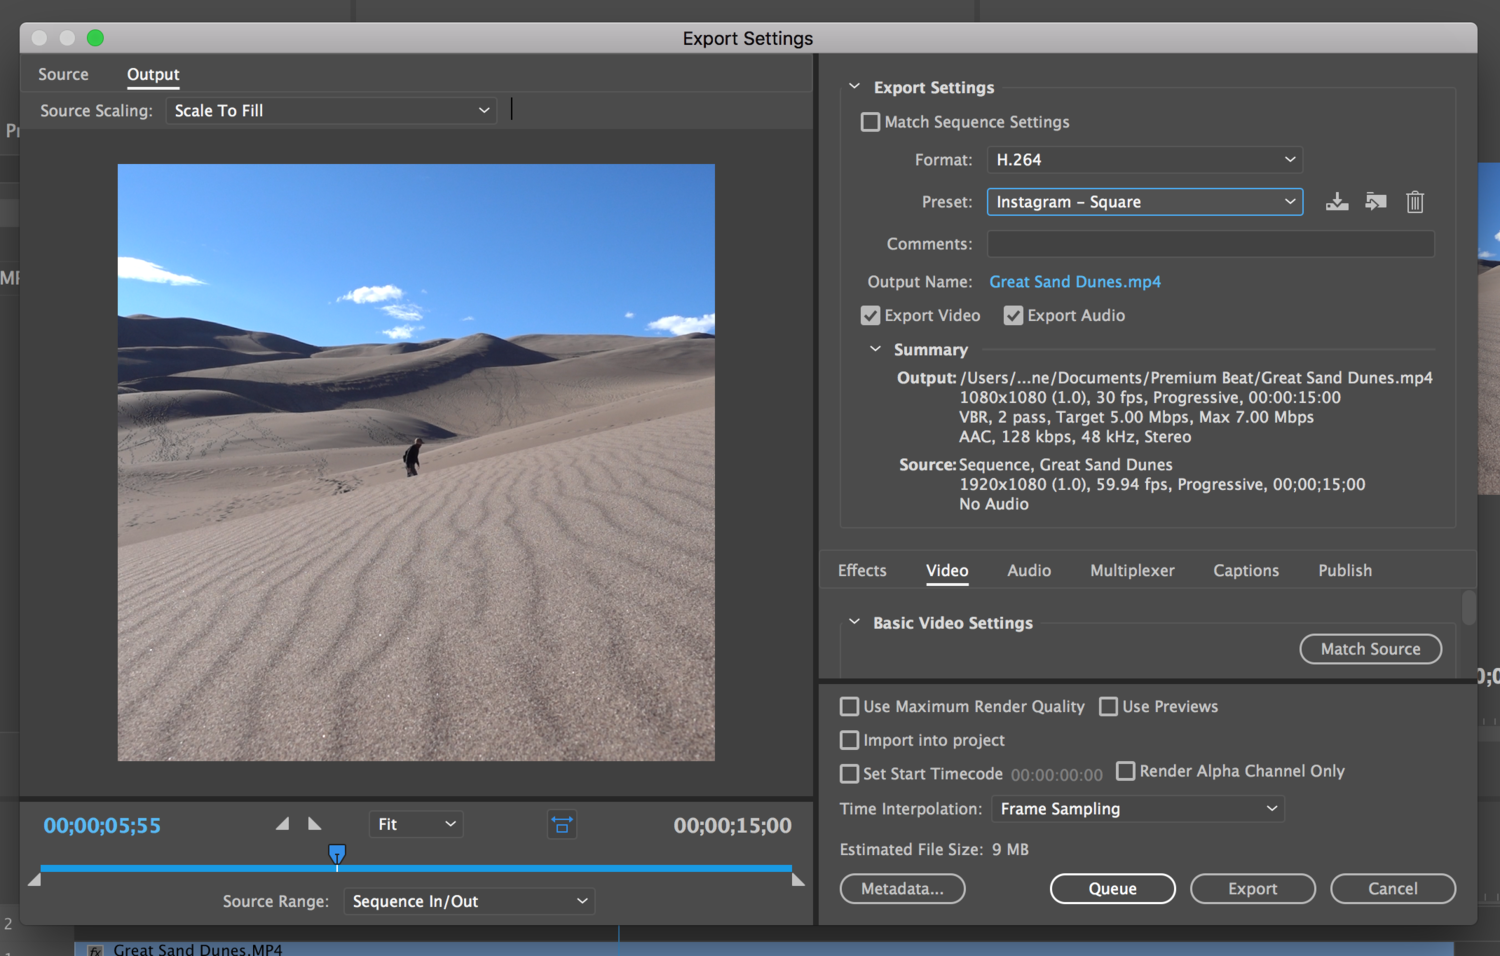Screen dimensions: 1500x956
Task: Click the left in-point marker on timeline
Action: [35, 880]
